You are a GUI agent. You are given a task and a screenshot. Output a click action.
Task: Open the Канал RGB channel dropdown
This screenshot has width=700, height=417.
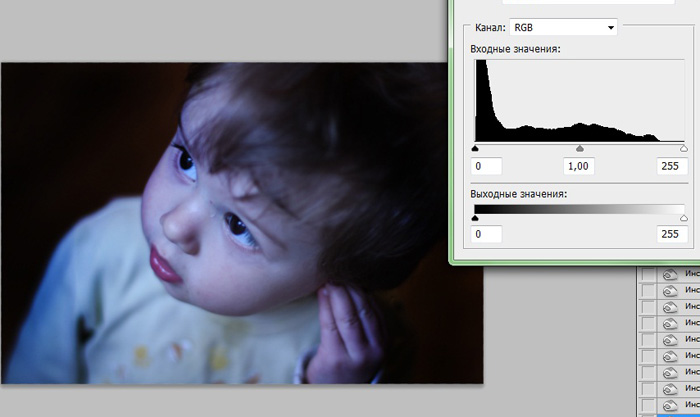point(563,28)
